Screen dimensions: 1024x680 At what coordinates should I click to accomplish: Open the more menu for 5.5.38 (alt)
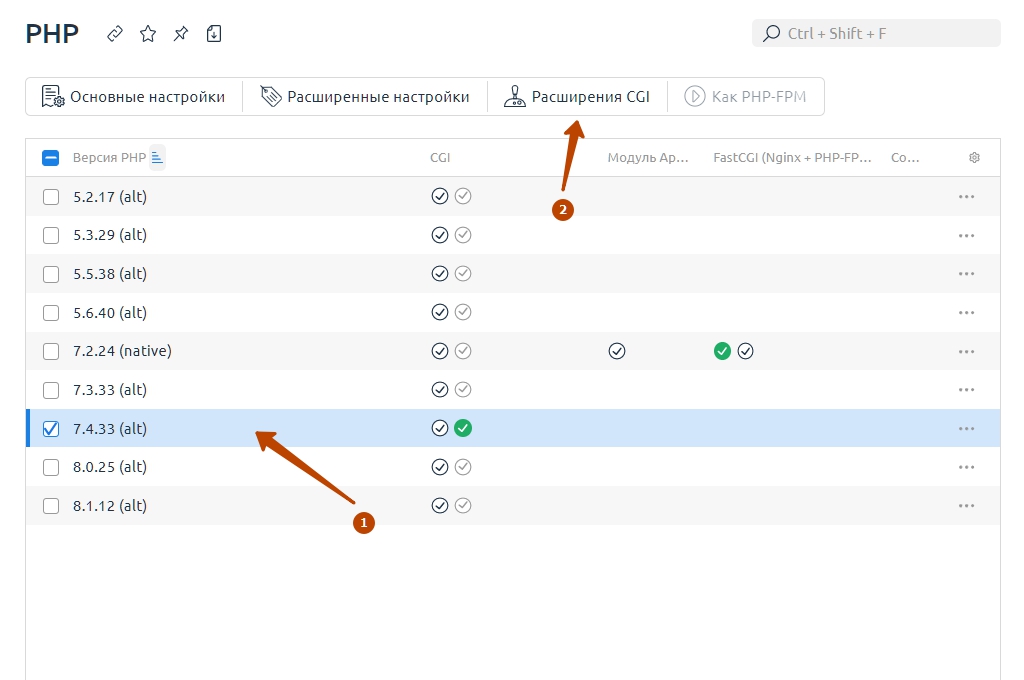pyautogui.click(x=967, y=274)
